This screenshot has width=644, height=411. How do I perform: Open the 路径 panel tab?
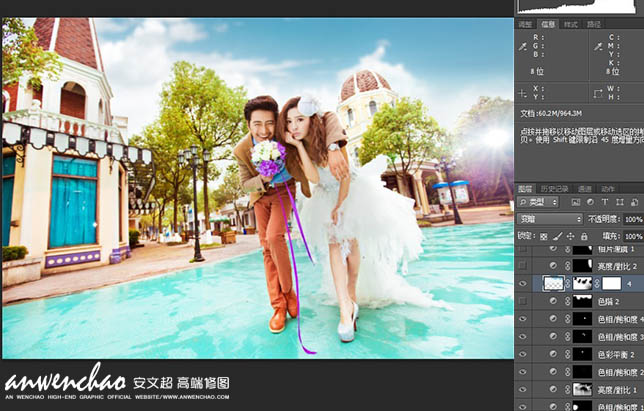click(x=594, y=23)
